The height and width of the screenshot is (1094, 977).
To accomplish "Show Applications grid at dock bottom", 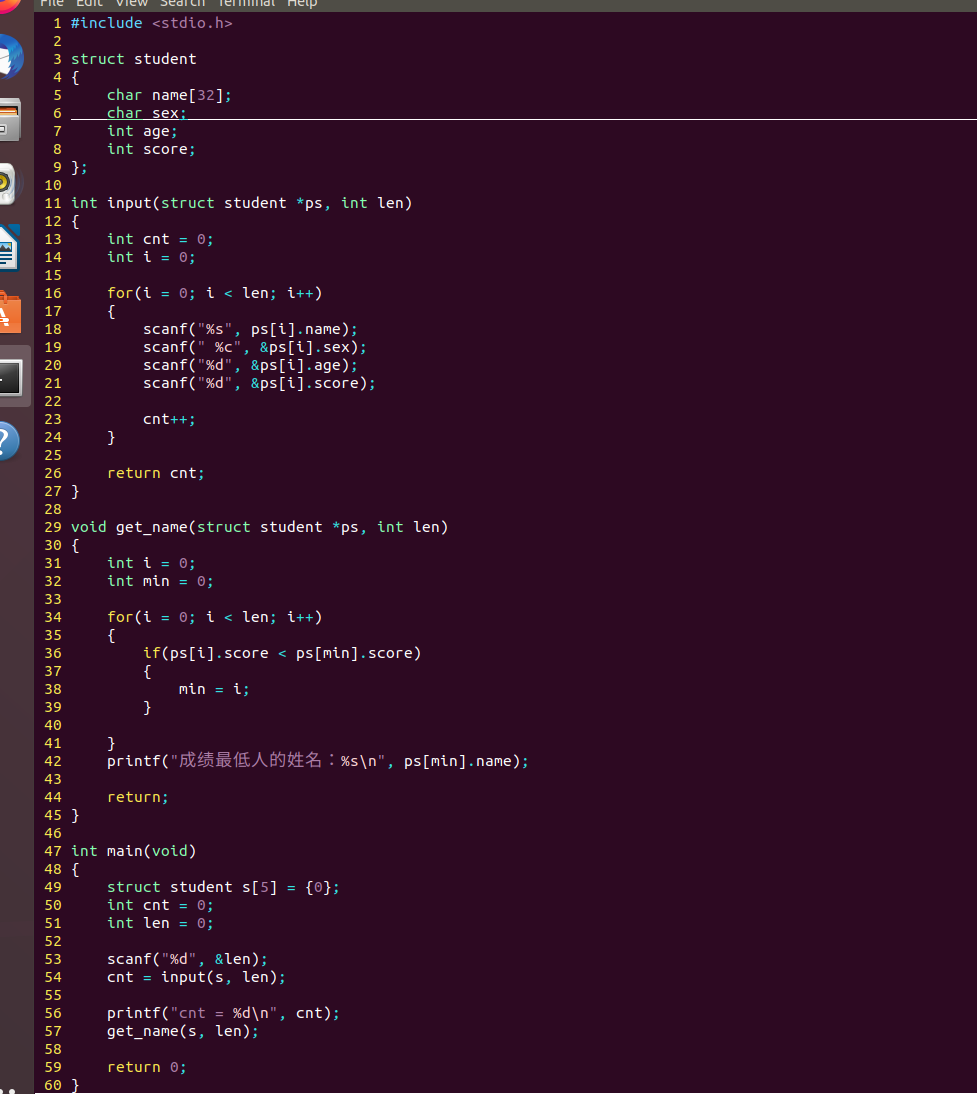I will (x=10, y=1088).
